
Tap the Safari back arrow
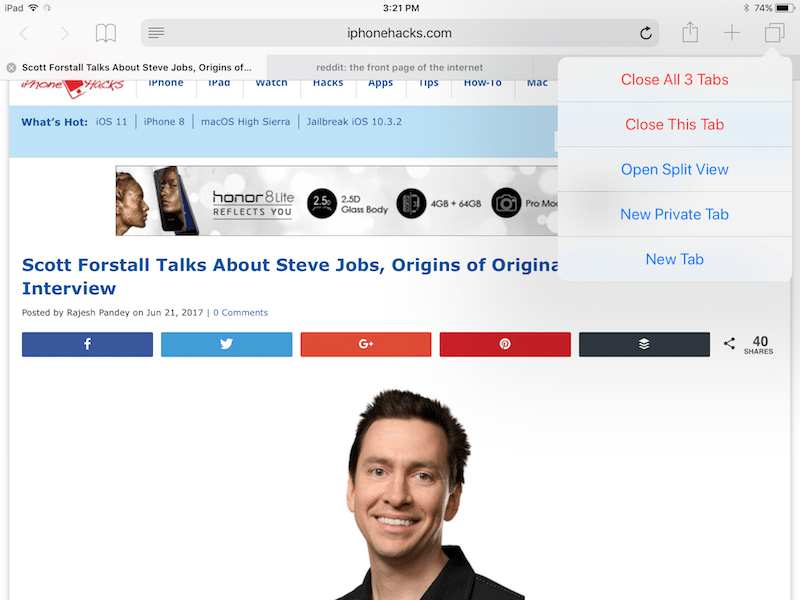click(x=25, y=34)
